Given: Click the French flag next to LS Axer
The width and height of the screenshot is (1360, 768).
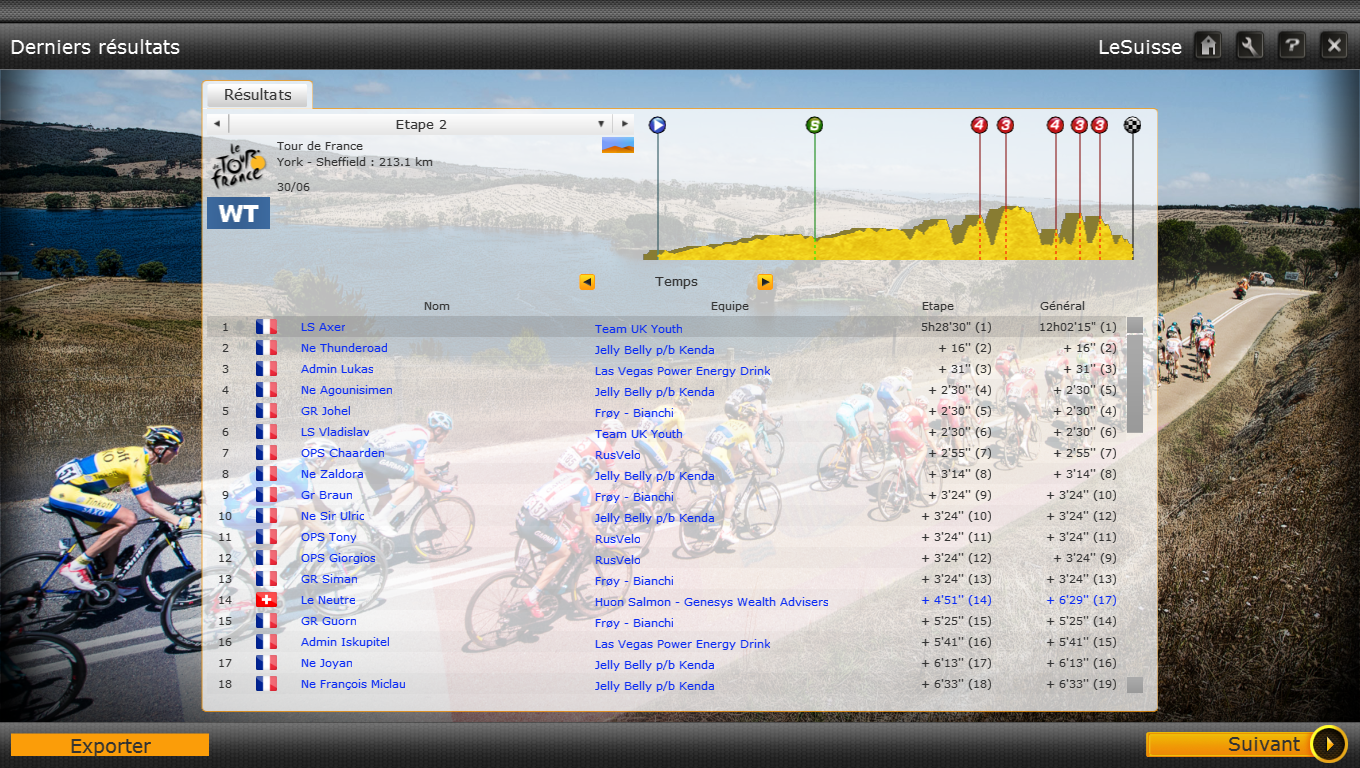Looking at the screenshot, I should (x=266, y=327).
